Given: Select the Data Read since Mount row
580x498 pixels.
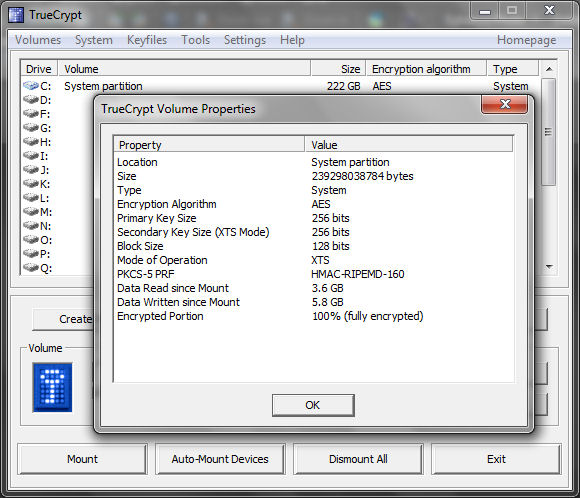Looking at the screenshot, I should (x=313, y=288).
